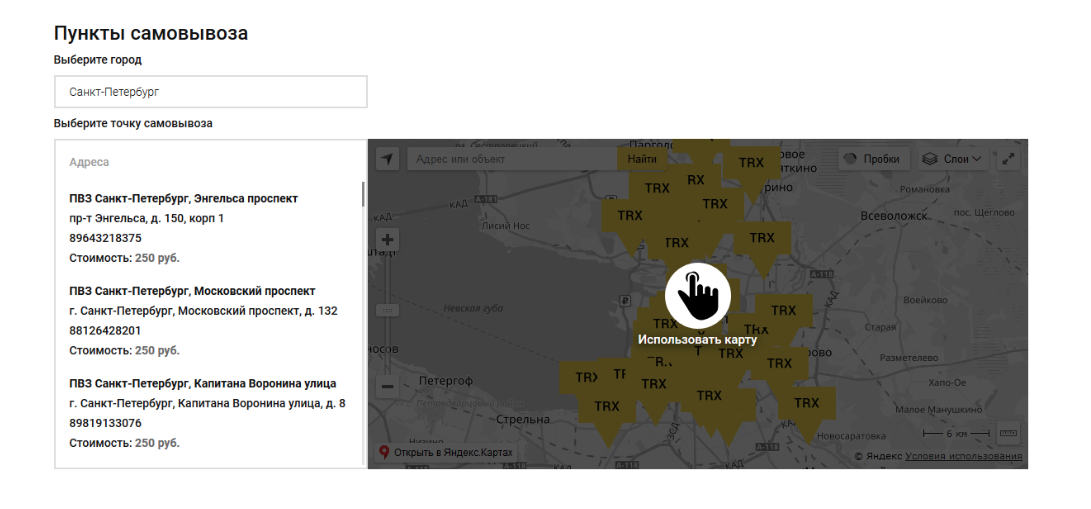Click the hand icon to use the map
Image resolution: width=1091 pixels, height=509 pixels.
[697, 296]
